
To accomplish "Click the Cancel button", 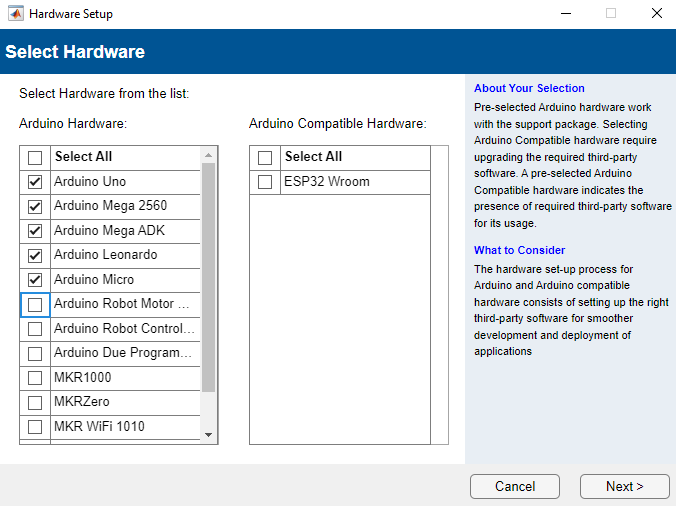I will [x=515, y=486].
